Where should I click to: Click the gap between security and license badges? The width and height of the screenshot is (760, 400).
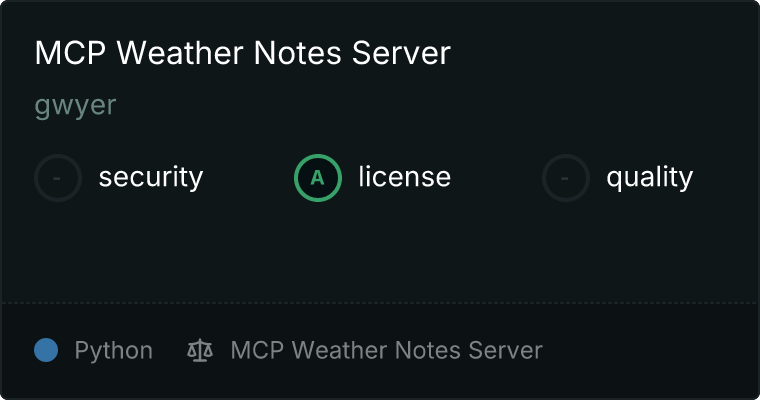pyautogui.click(x=248, y=178)
